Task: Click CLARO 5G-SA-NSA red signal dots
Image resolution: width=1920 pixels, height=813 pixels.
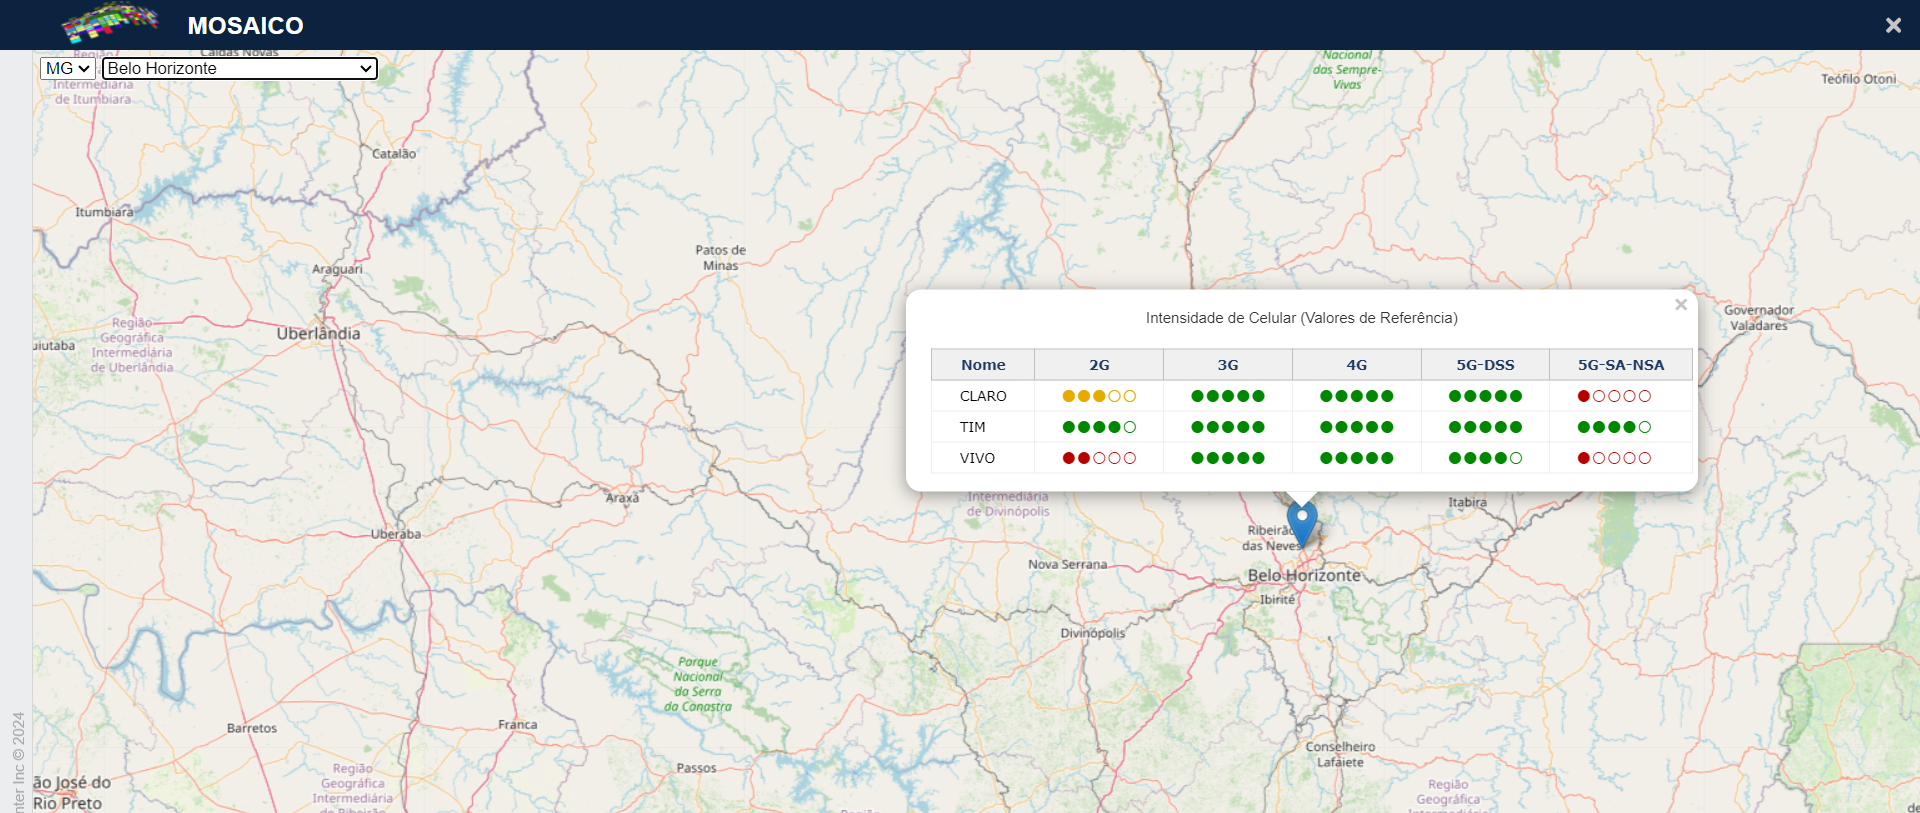Action: click(1614, 396)
